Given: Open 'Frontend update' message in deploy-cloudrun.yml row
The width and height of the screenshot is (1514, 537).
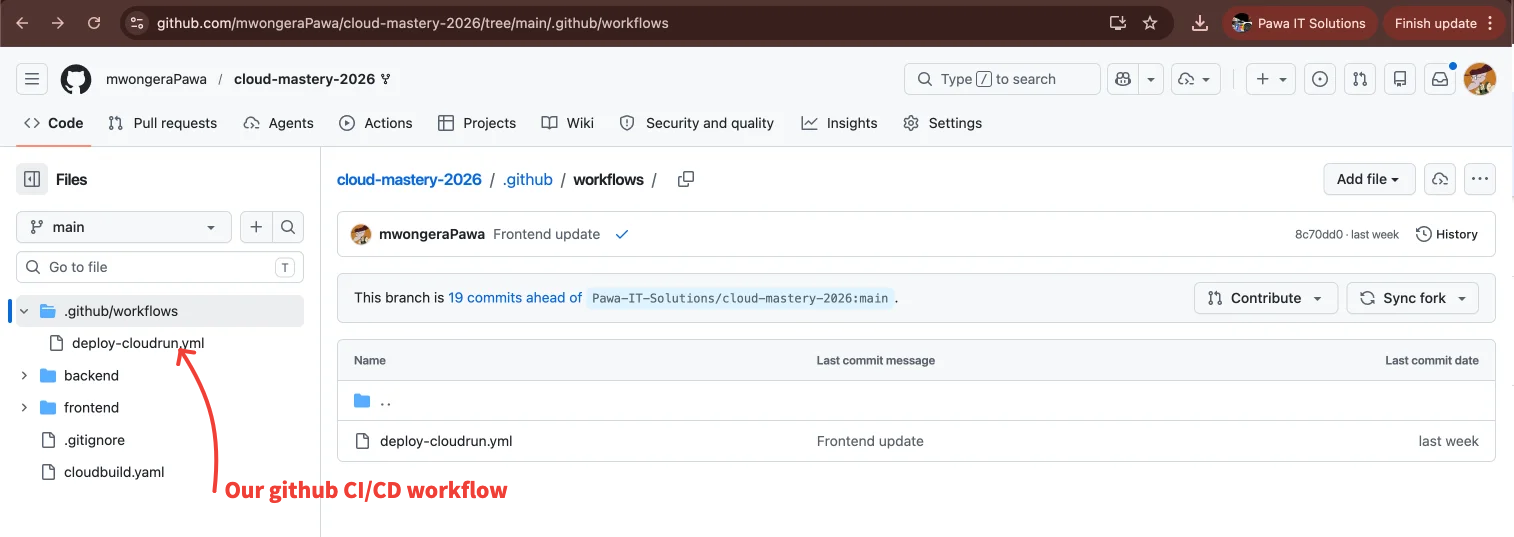Looking at the screenshot, I should [x=870, y=441].
